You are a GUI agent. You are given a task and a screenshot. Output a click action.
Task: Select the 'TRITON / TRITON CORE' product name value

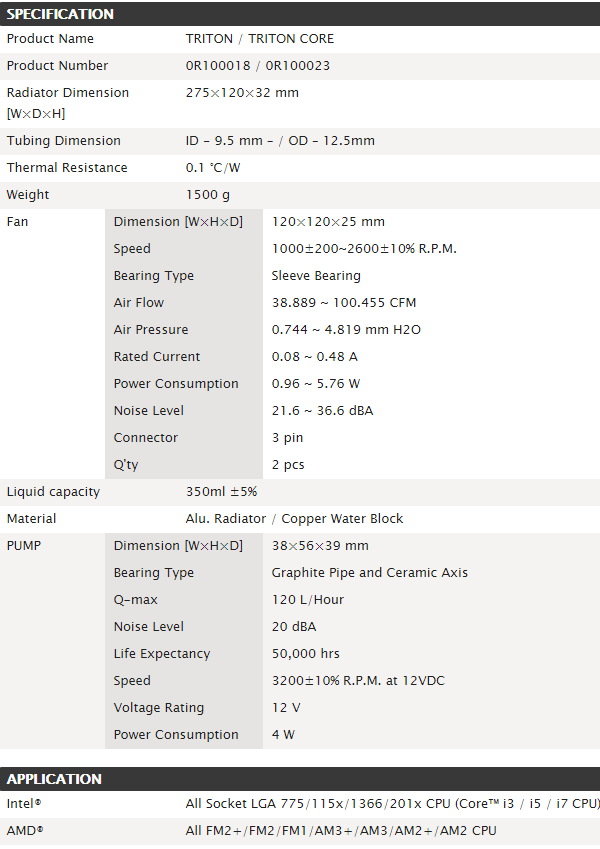260,39
